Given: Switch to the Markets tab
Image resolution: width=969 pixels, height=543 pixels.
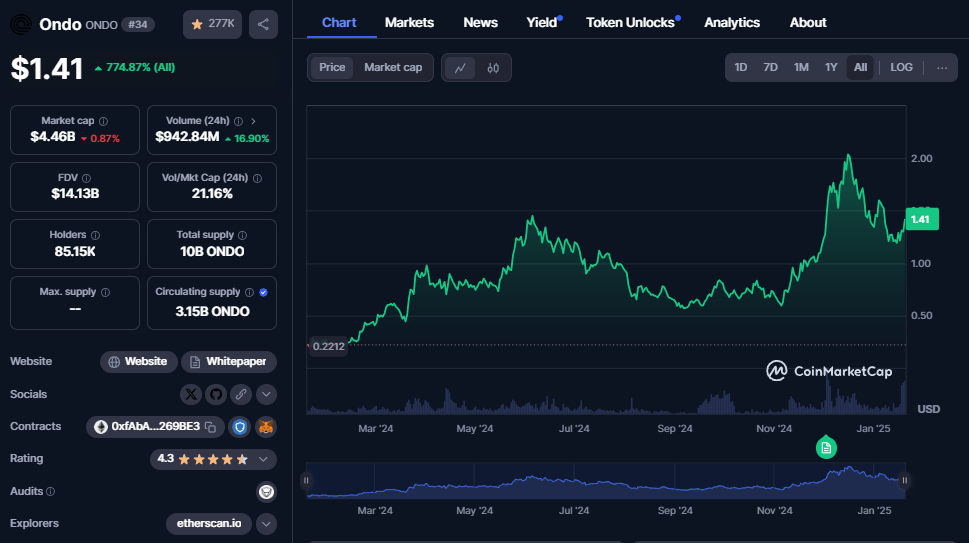Looking at the screenshot, I should (409, 23).
